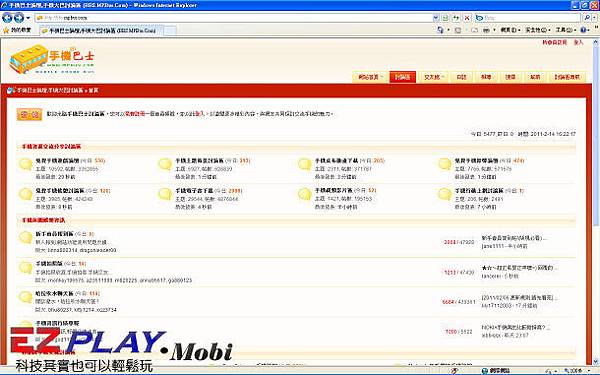Screen dimensions: 600x375
Task: Expand the printer icon dropdown arrow
Action: (494, 30)
